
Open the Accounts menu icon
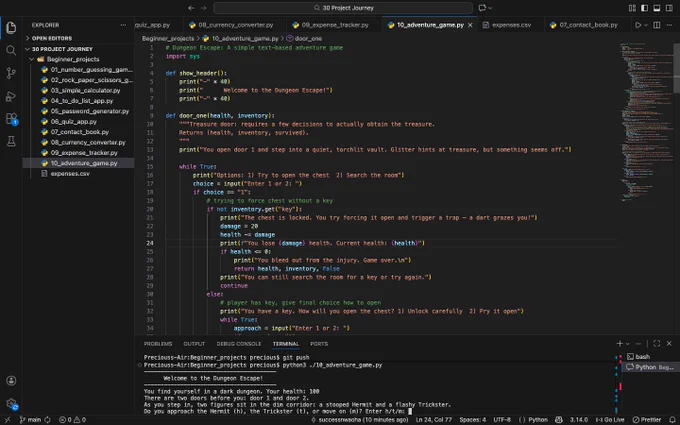pos(11,380)
